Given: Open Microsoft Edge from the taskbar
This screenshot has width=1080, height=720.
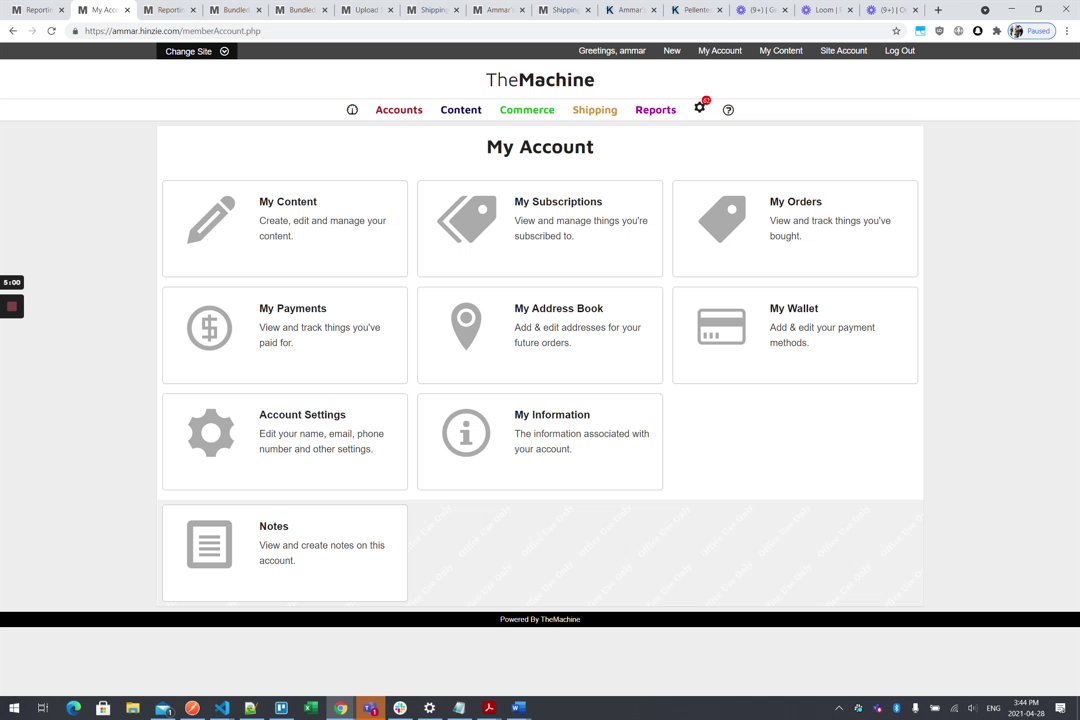Looking at the screenshot, I should [74, 708].
